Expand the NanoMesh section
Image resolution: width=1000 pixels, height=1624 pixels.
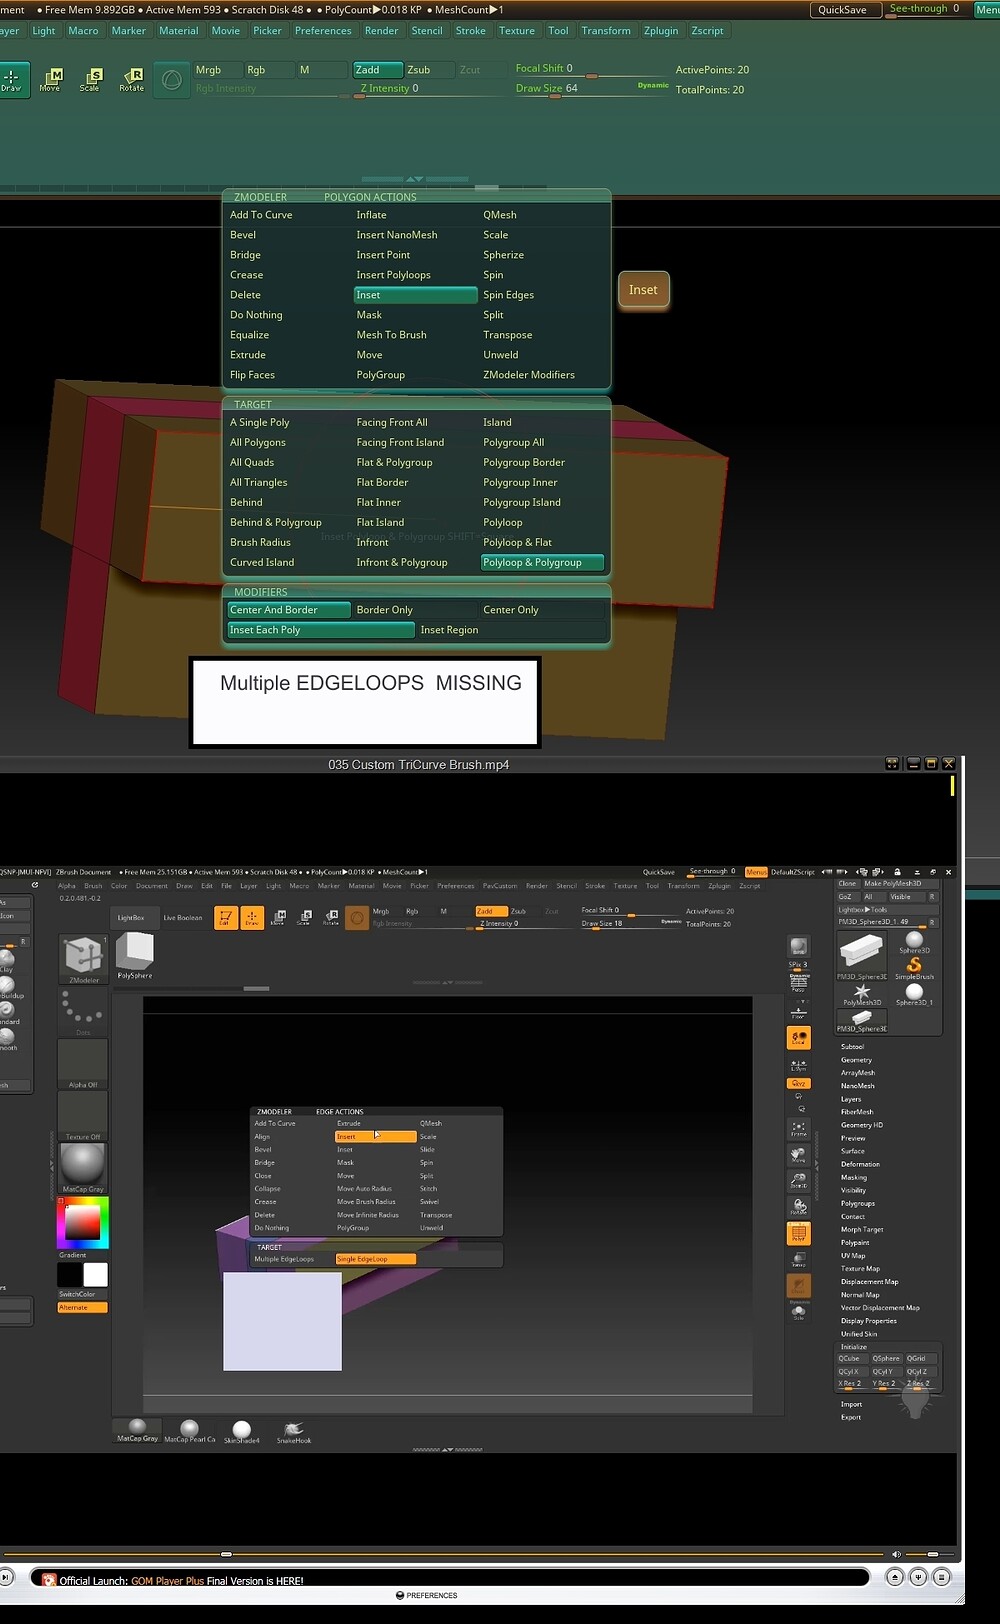(857, 1086)
